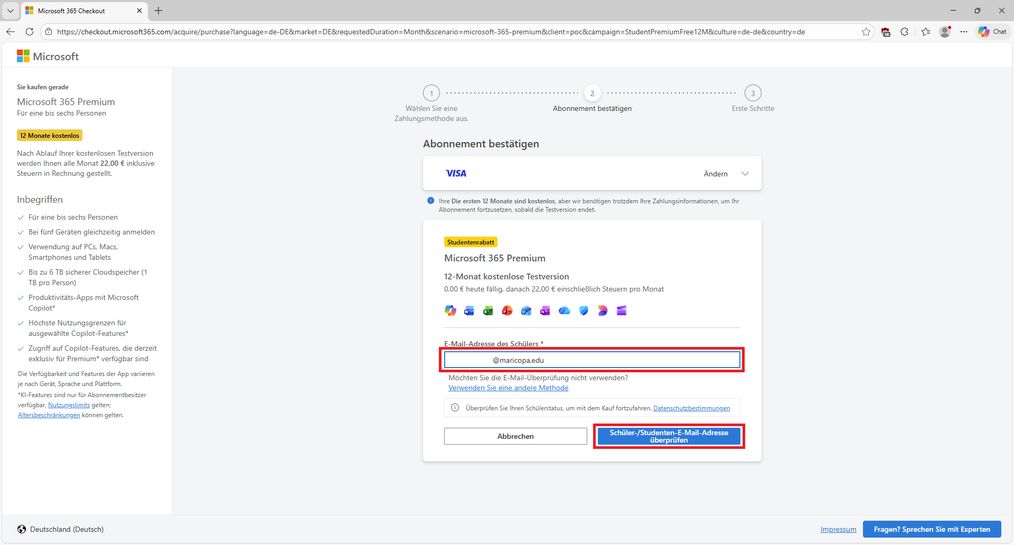Screen dimensions: 1014x545
Task: Click the Microsoft 365 Premium sidebar heading
Action: 66,102
